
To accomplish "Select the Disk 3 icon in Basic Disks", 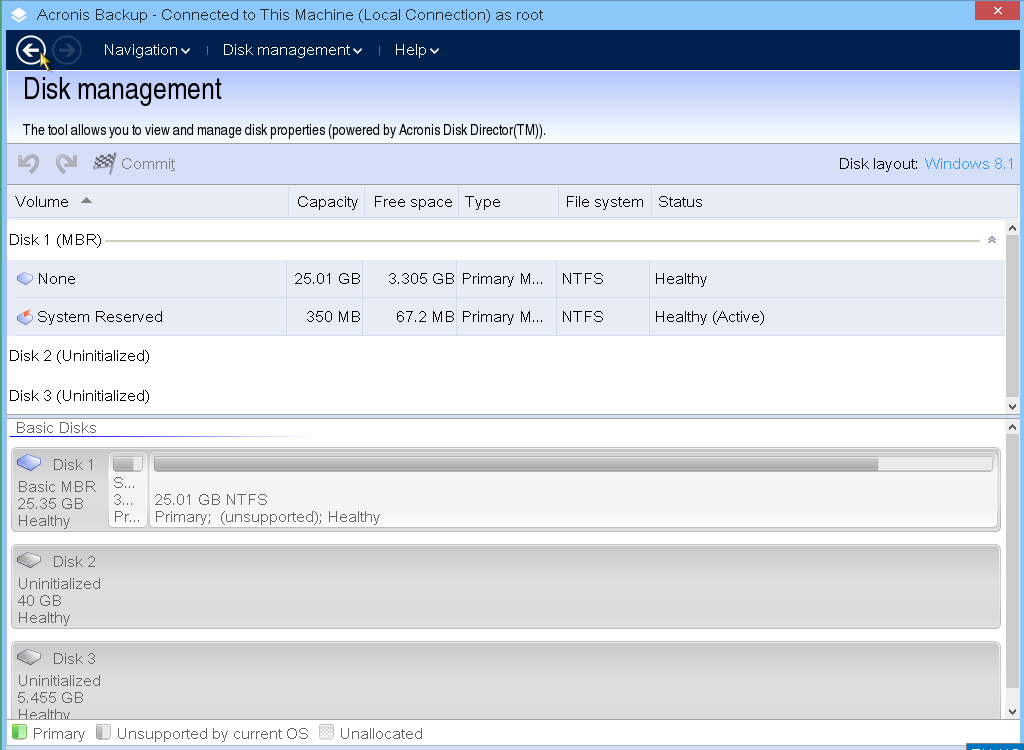I will 29,657.
